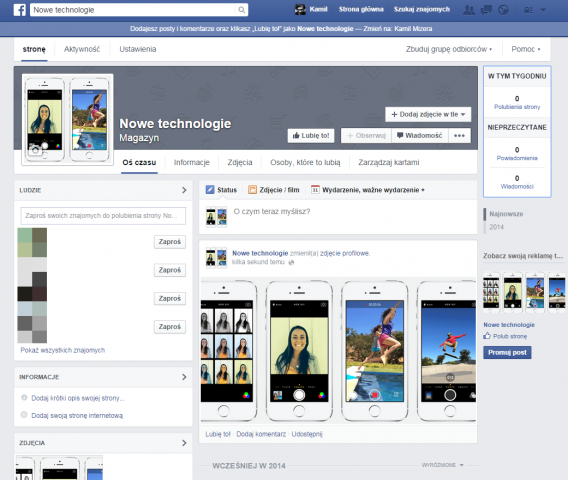
Task: Click the Facebook logo icon
Action: [x=20, y=10]
